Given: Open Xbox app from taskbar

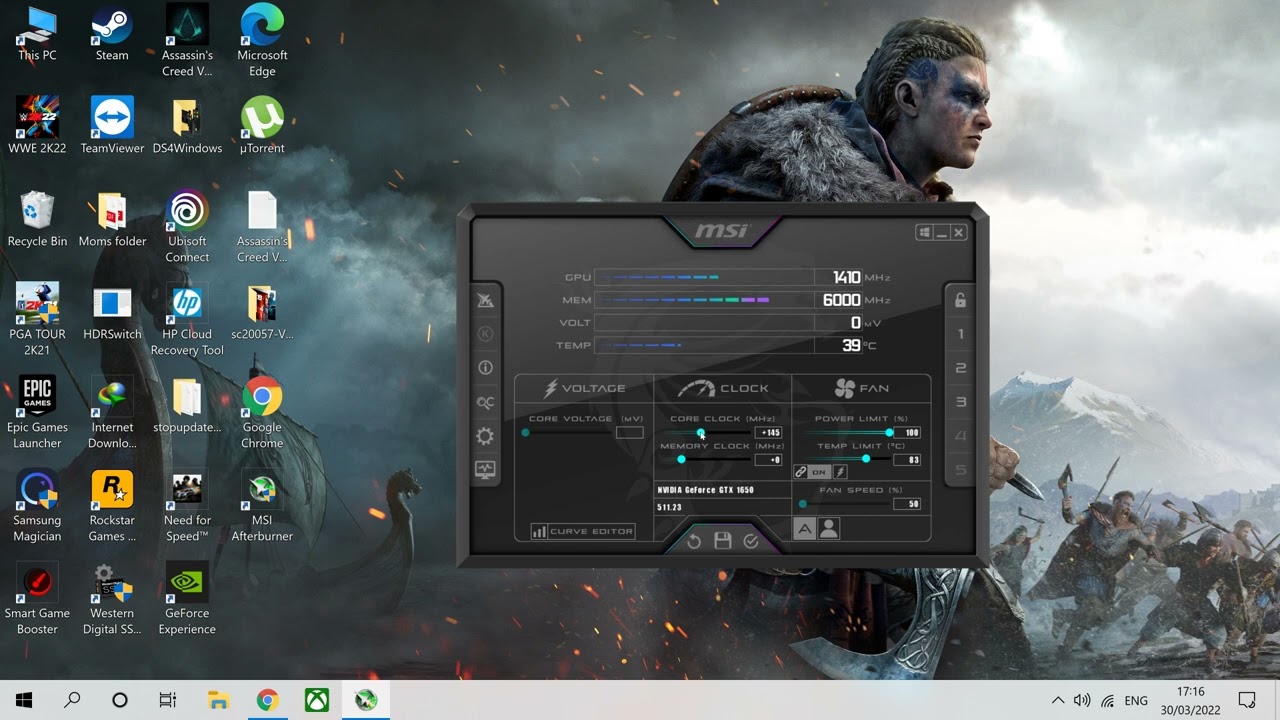Looking at the screenshot, I should tap(317, 700).
